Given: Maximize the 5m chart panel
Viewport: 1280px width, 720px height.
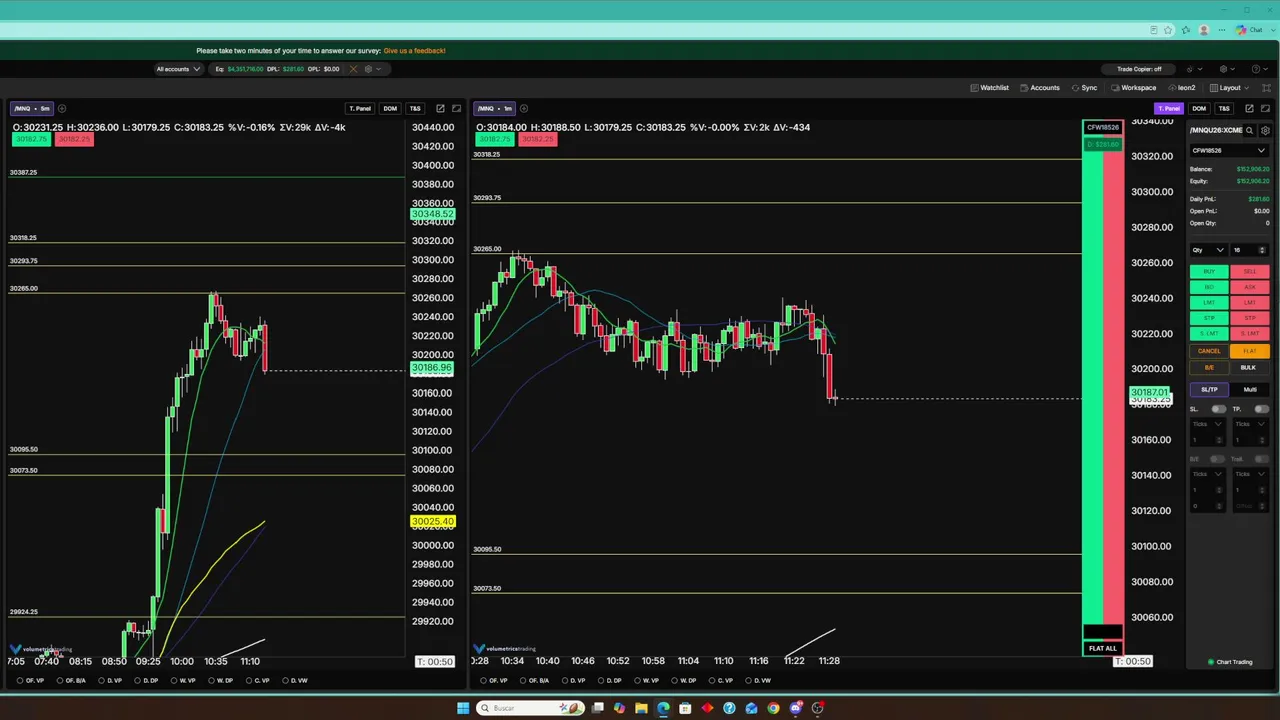Looking at the screenshot, I should click(x=457, y=108).
